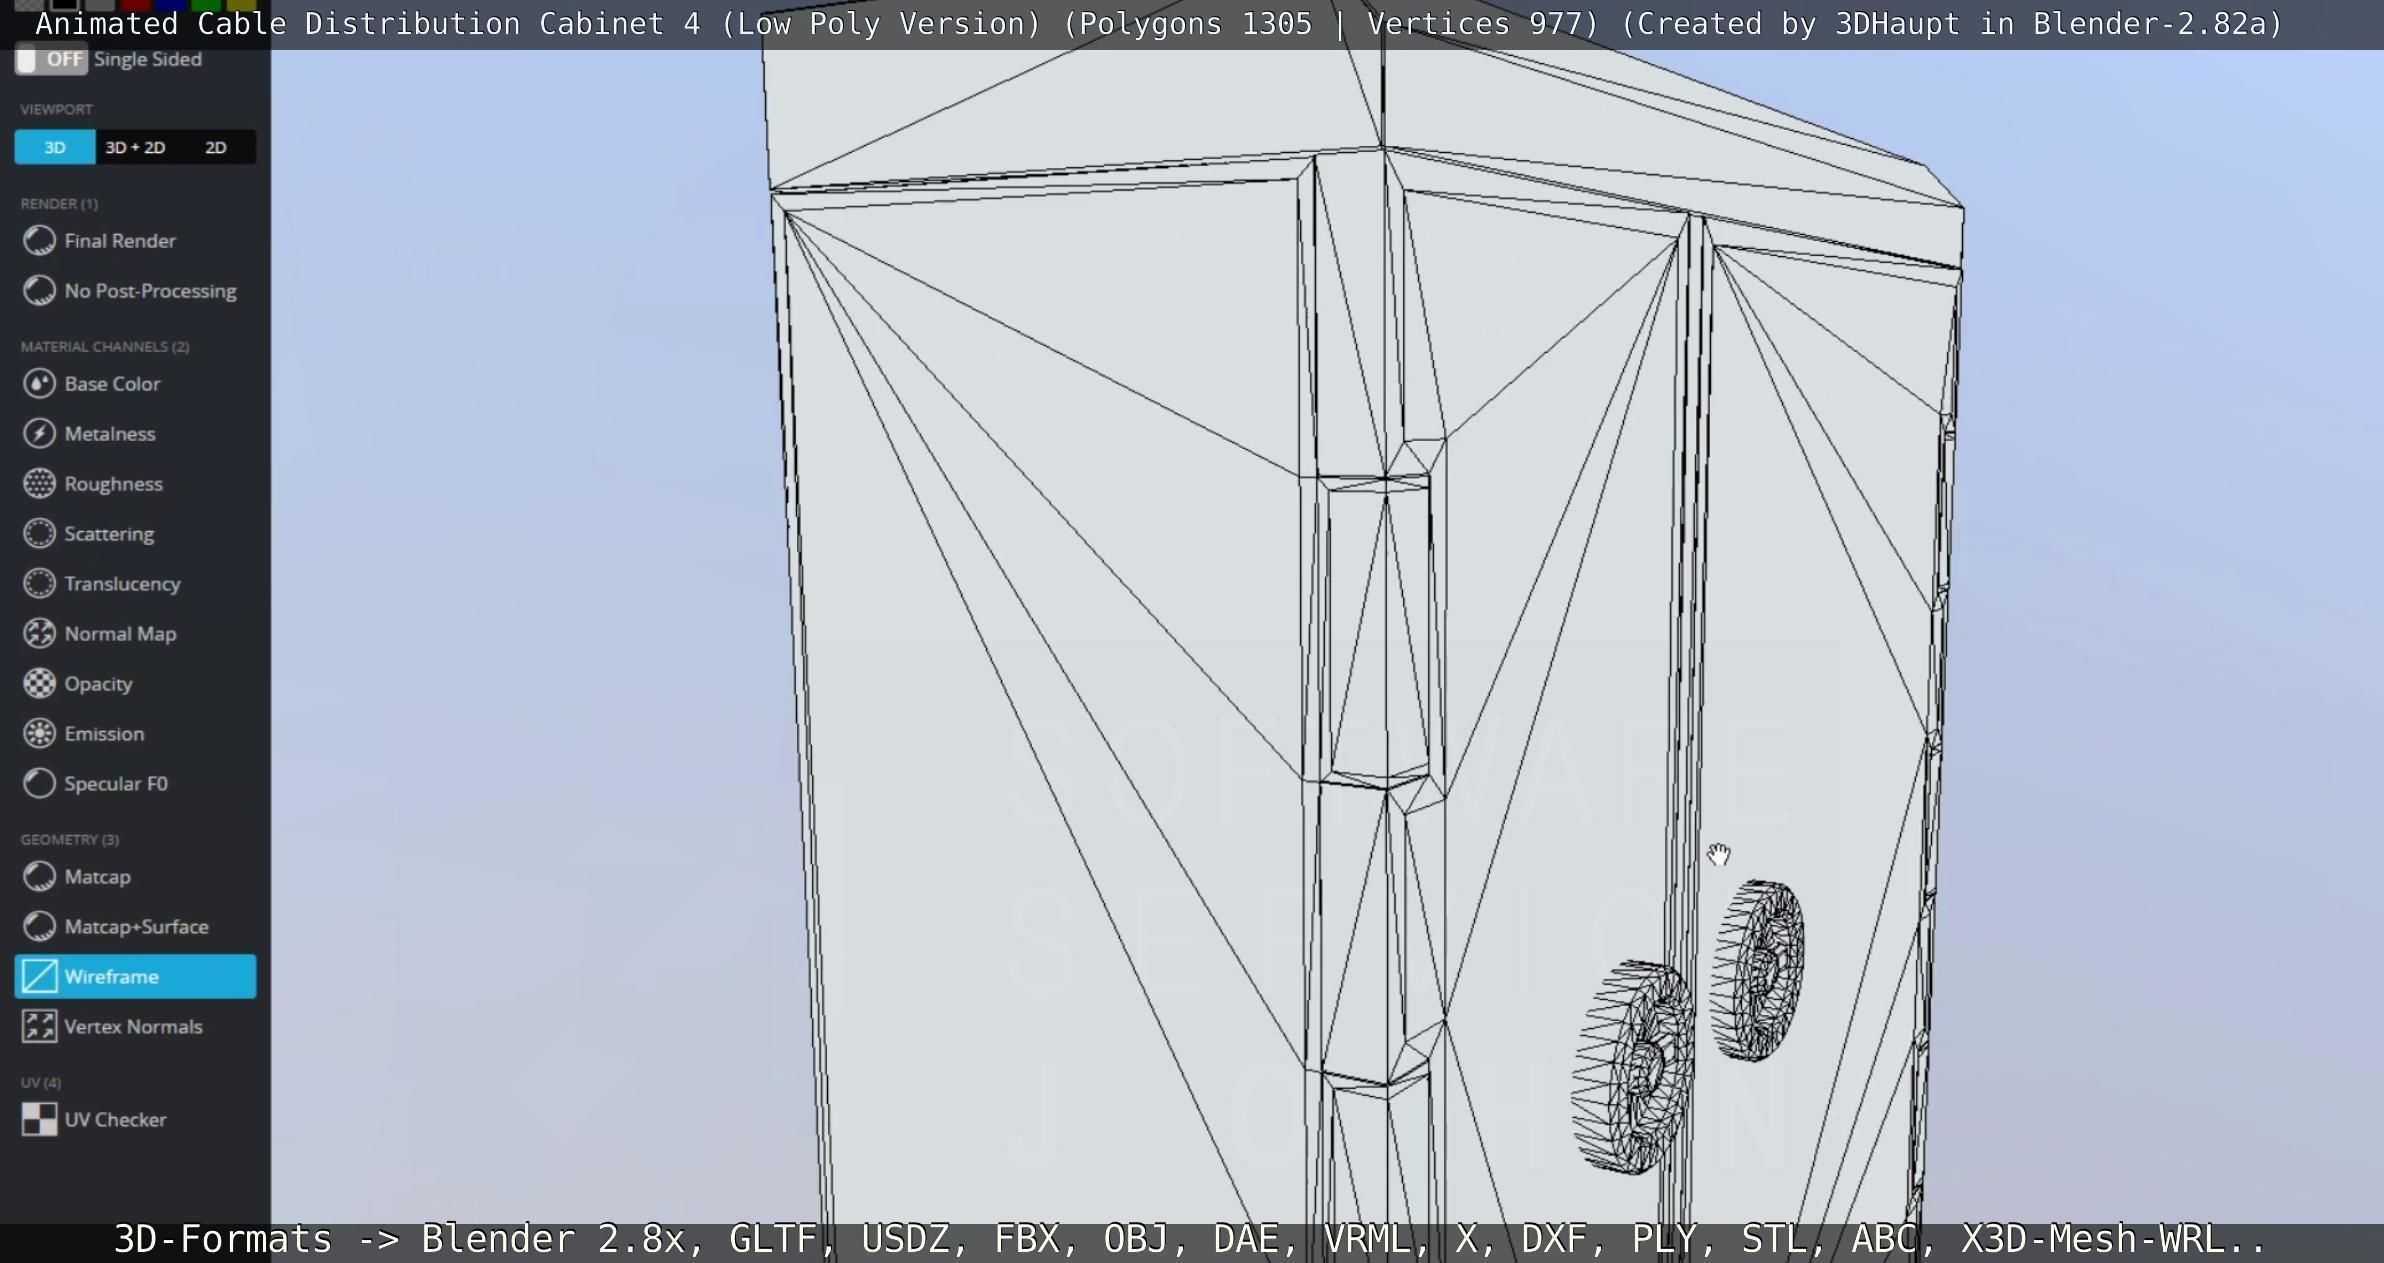Click the RENDER (1) section heading
The width and height of the screenshot is (2384, 1263).
click(59, 204)
